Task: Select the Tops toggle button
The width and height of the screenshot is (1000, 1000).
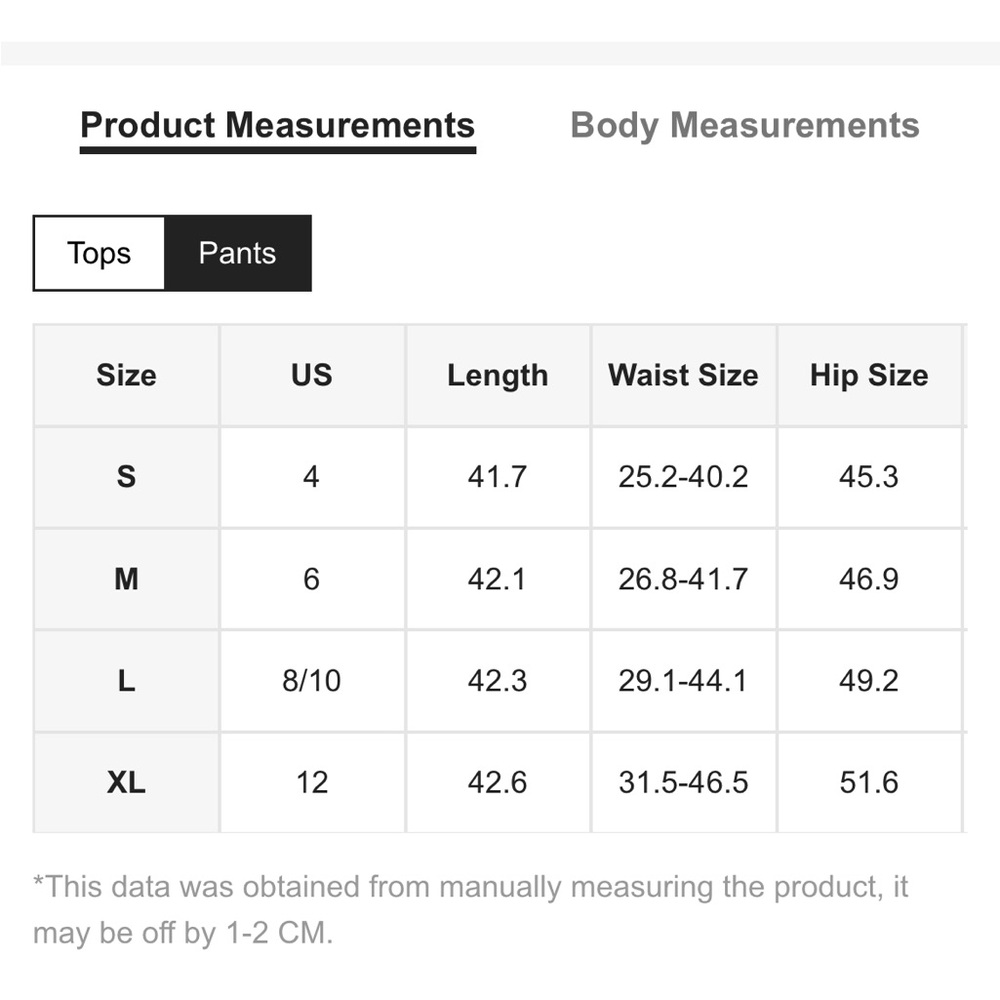Action: 99,253
